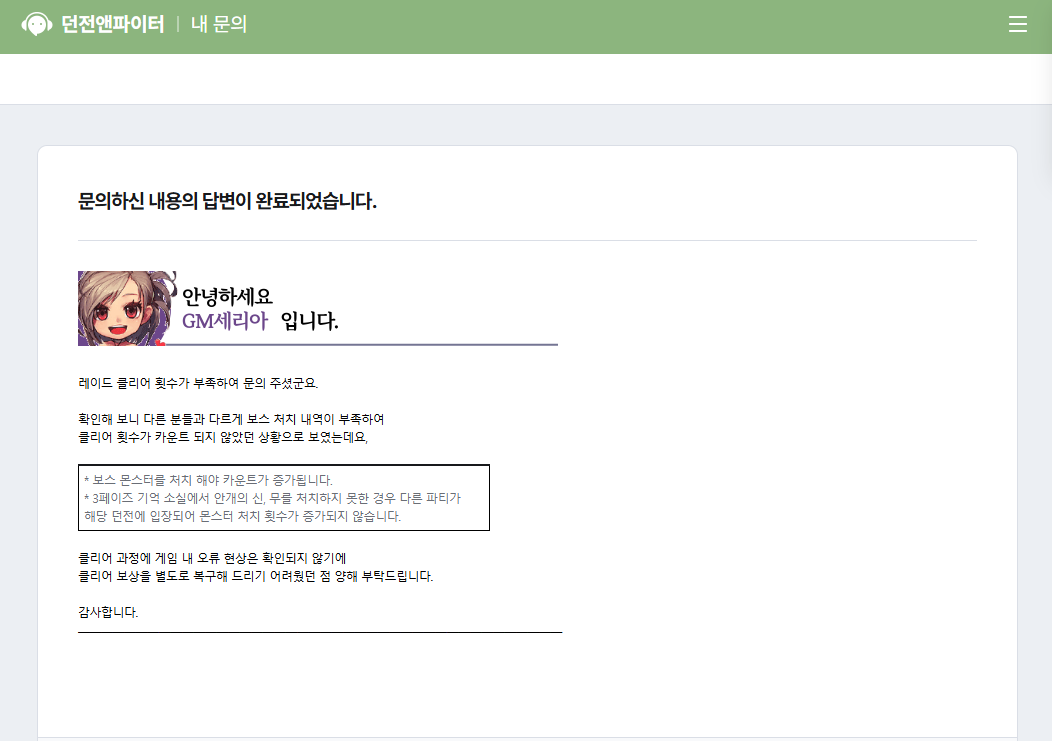
Task: Open the hamburger menu in the header
Action: 1018,25
